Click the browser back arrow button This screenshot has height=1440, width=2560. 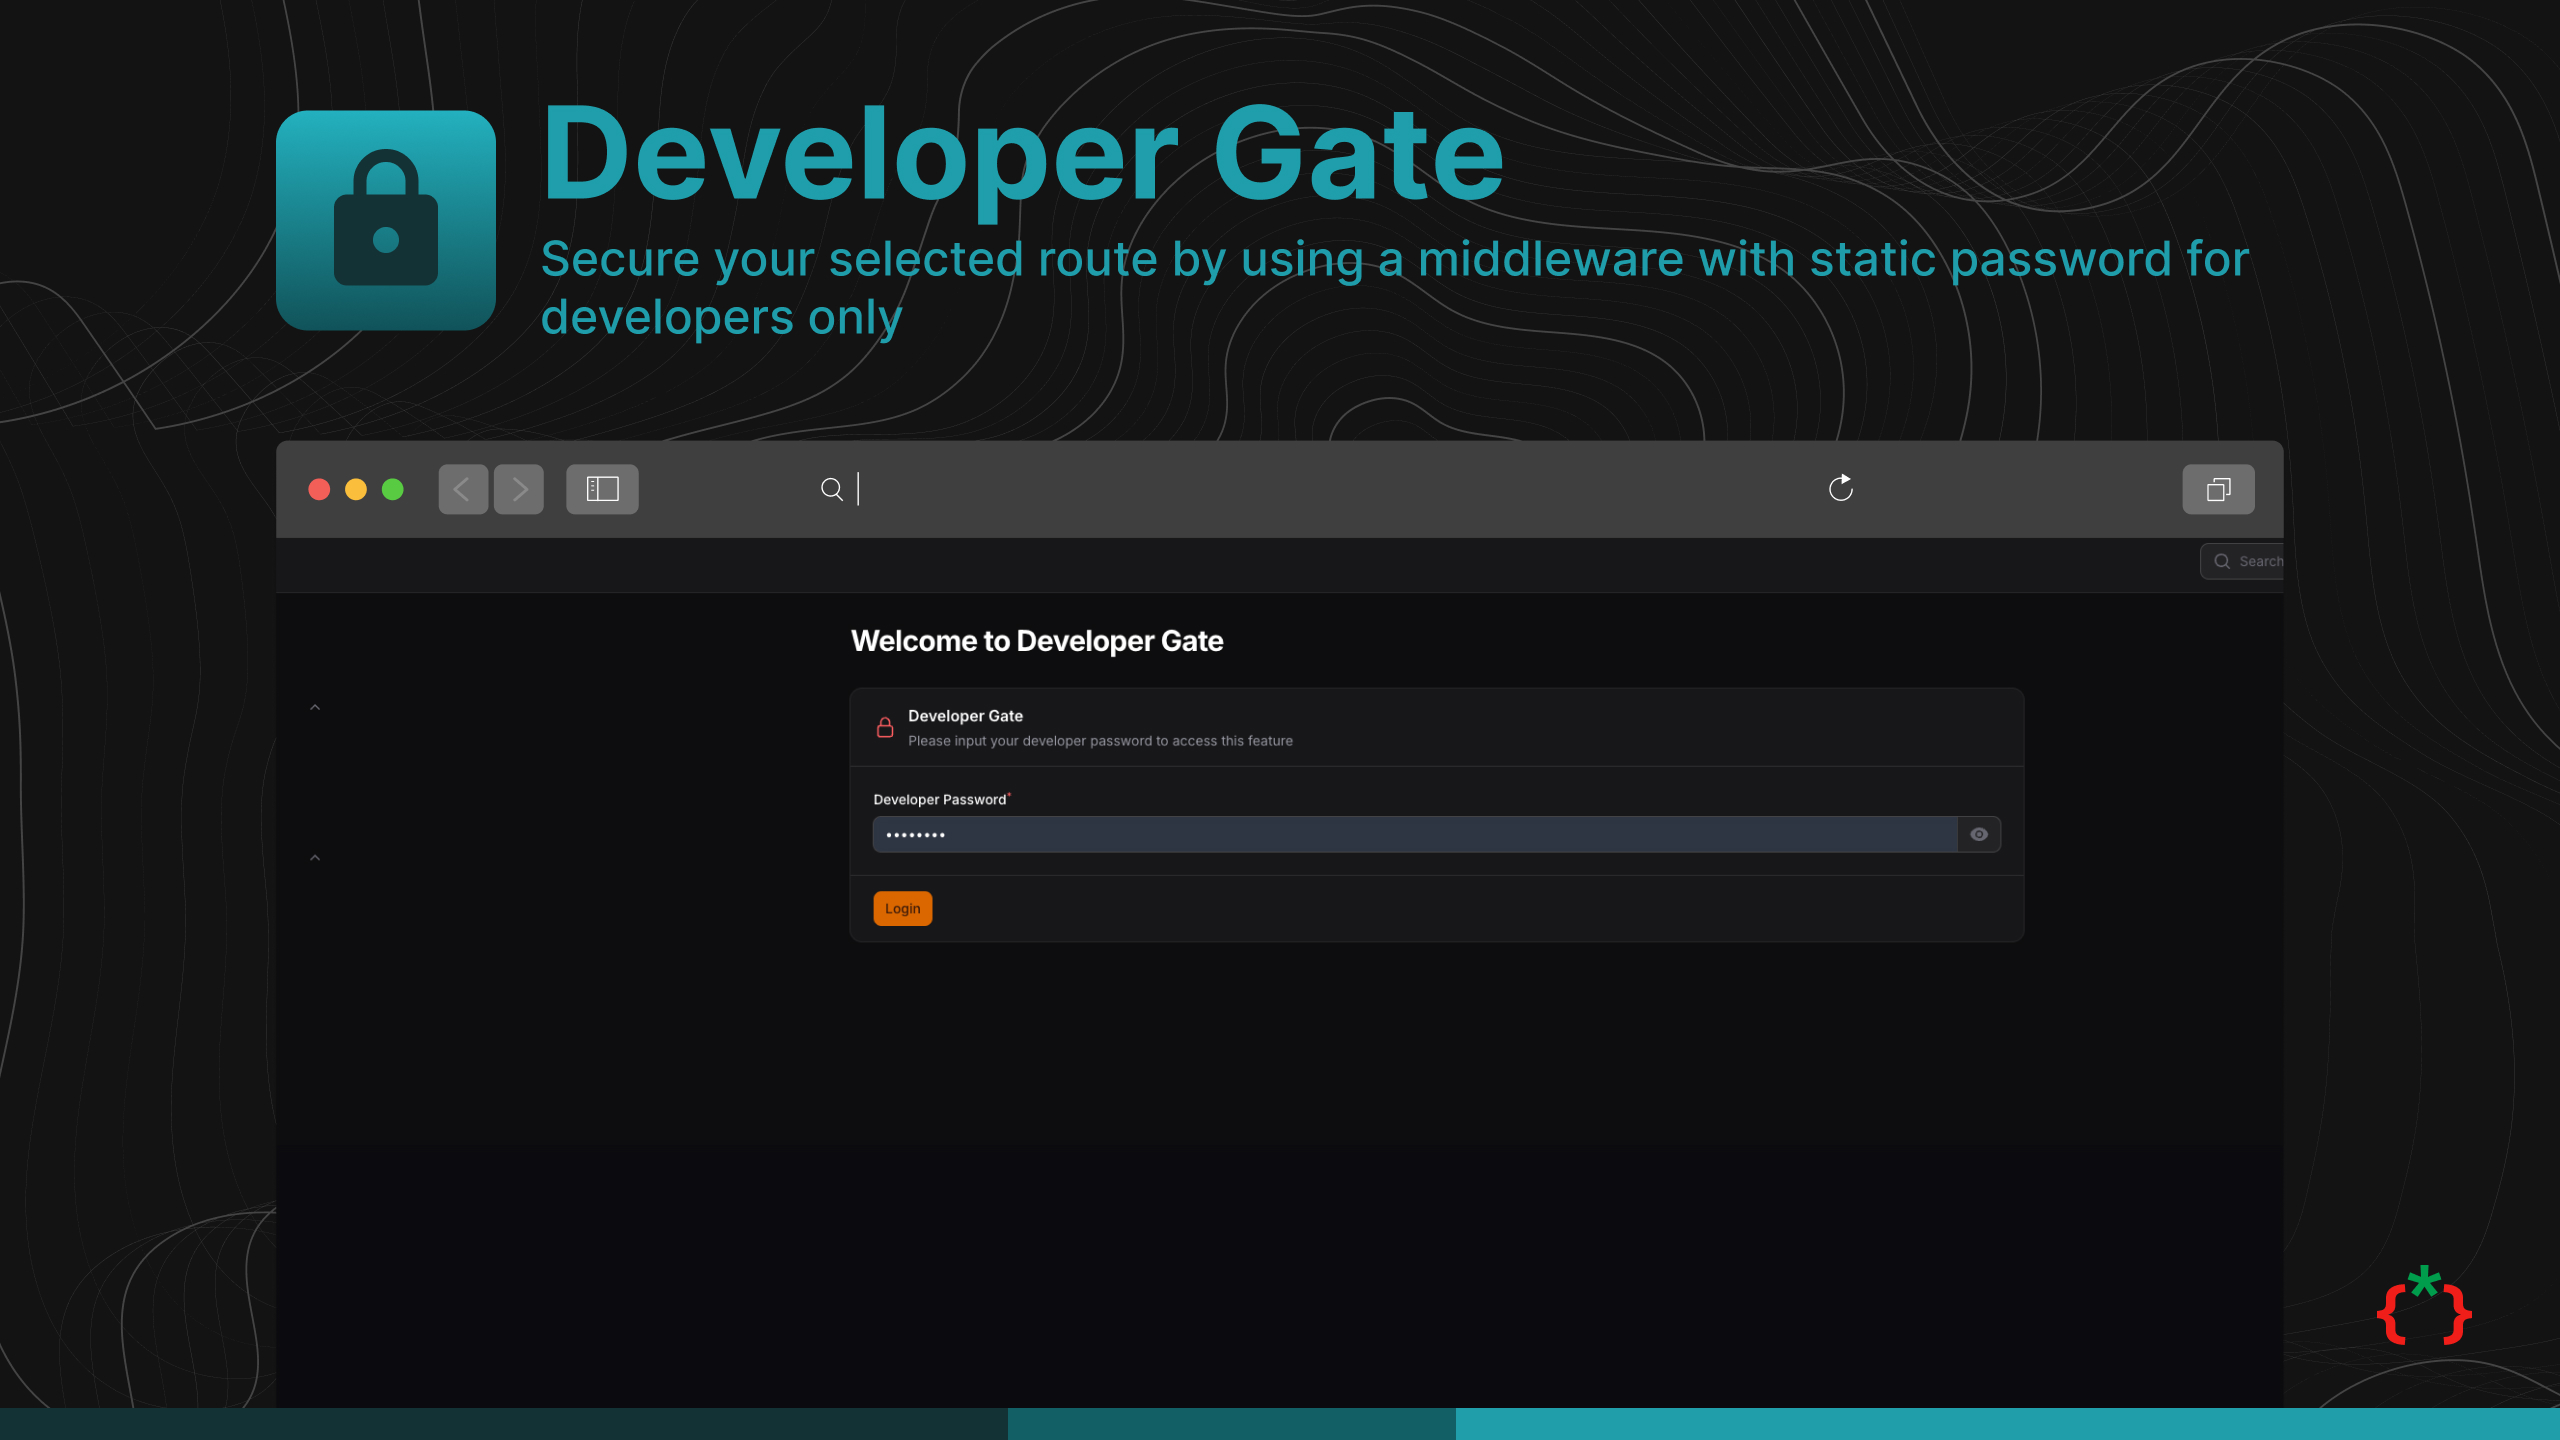(463, 489)
